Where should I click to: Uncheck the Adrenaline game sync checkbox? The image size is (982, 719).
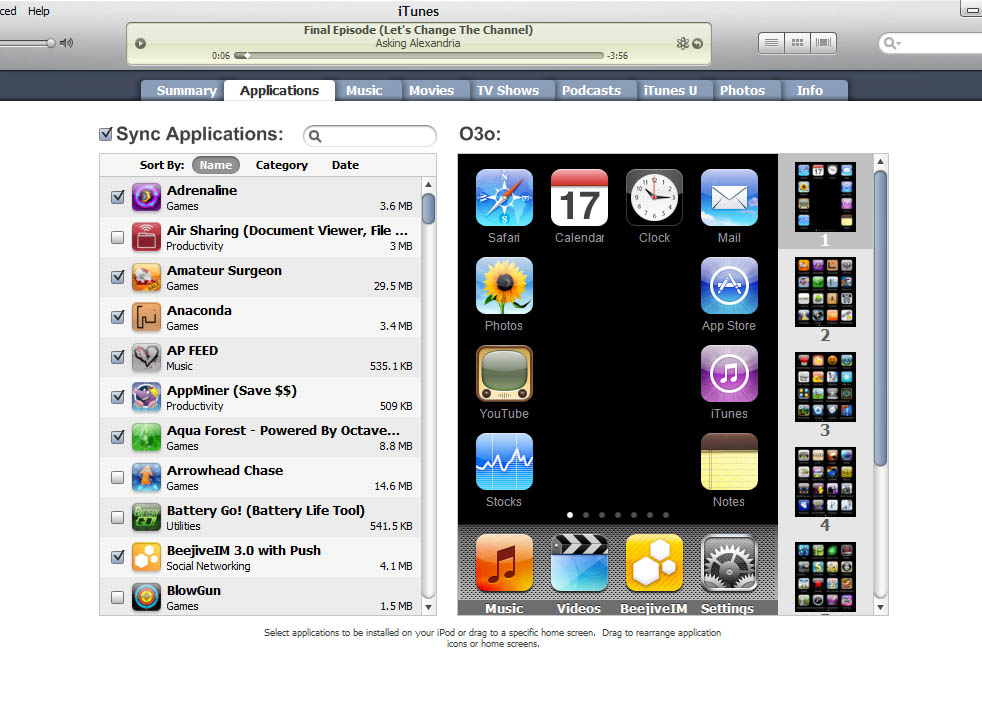(117, 197)
